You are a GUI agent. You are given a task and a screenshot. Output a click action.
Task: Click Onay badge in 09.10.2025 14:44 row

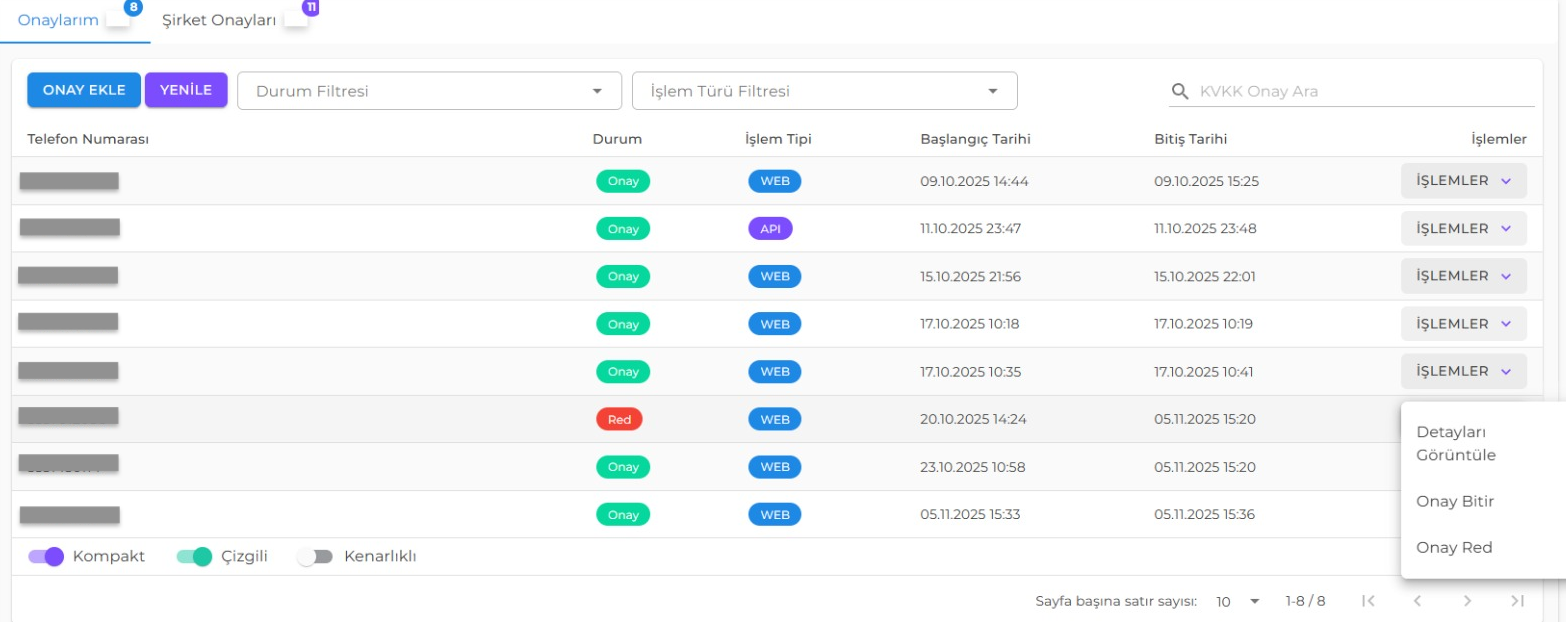pos(623,181)
